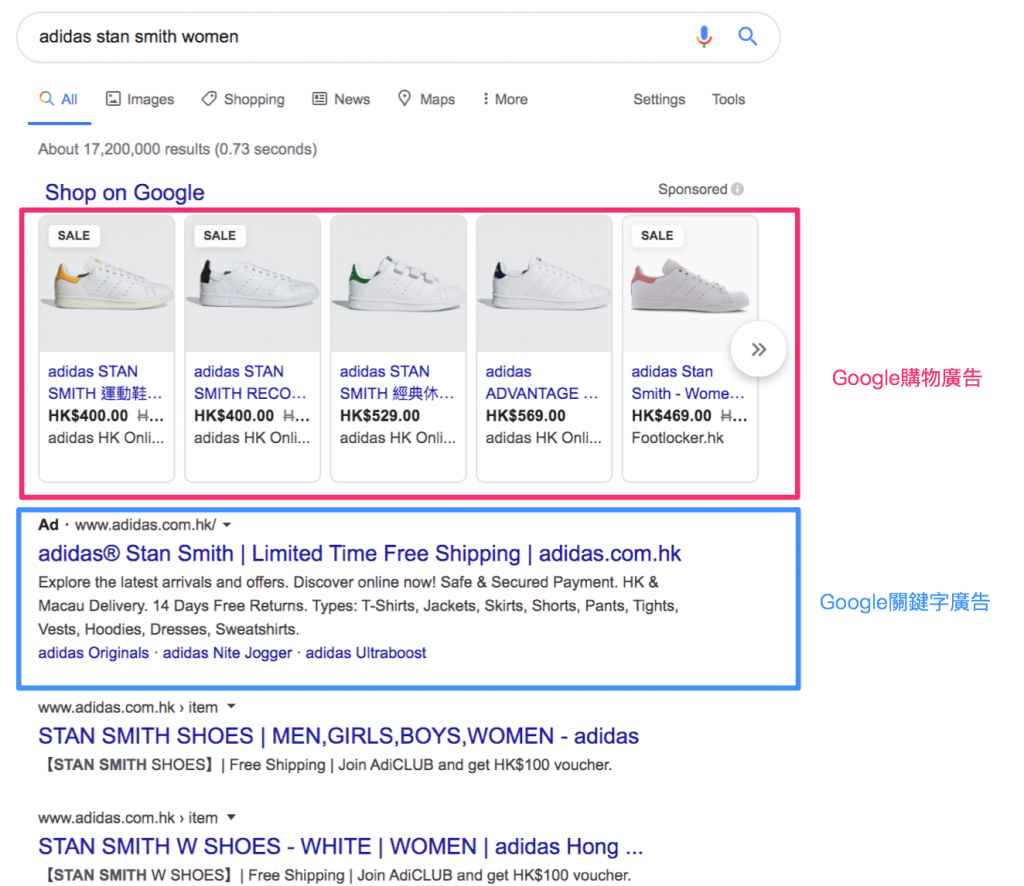1024x886 pixels.
Task: Open the adidas STAN SMITH RECO... product title
Action: pos(250,383)
